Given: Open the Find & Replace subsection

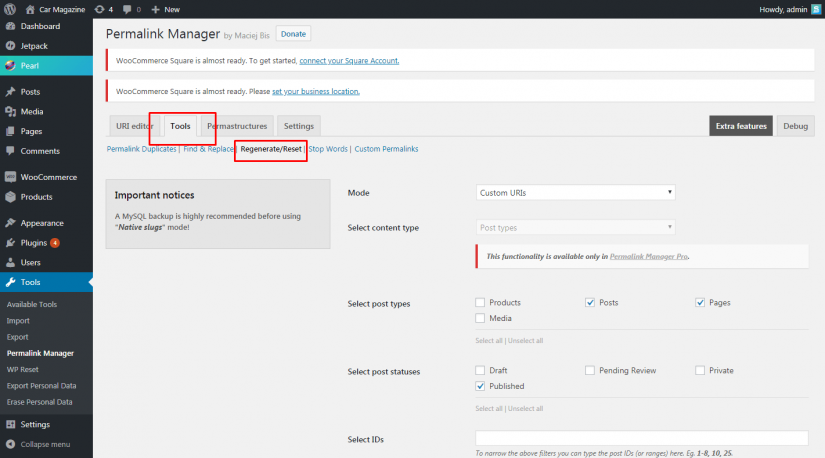Looking at the screenshot, I should tap(208, 149).
